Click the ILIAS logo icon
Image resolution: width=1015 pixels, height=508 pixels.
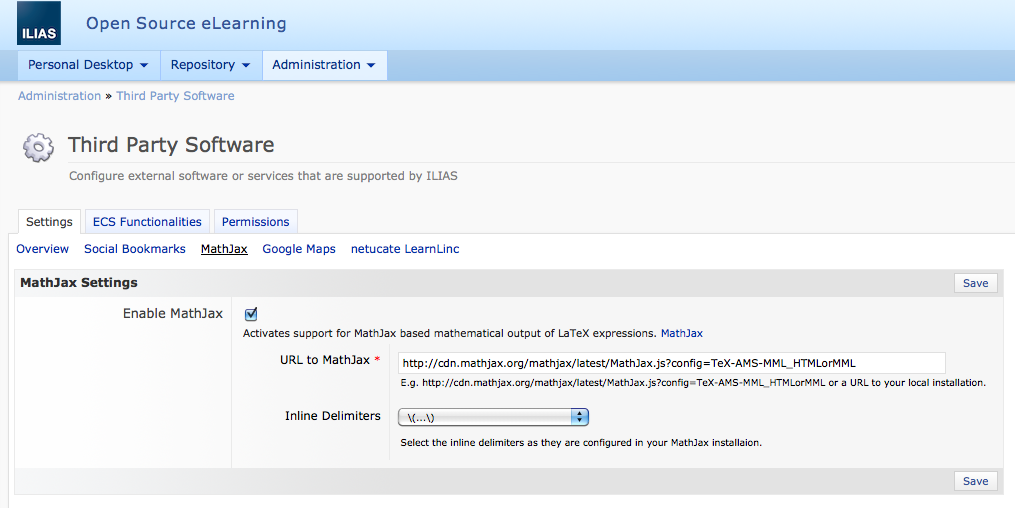point(39,23)
